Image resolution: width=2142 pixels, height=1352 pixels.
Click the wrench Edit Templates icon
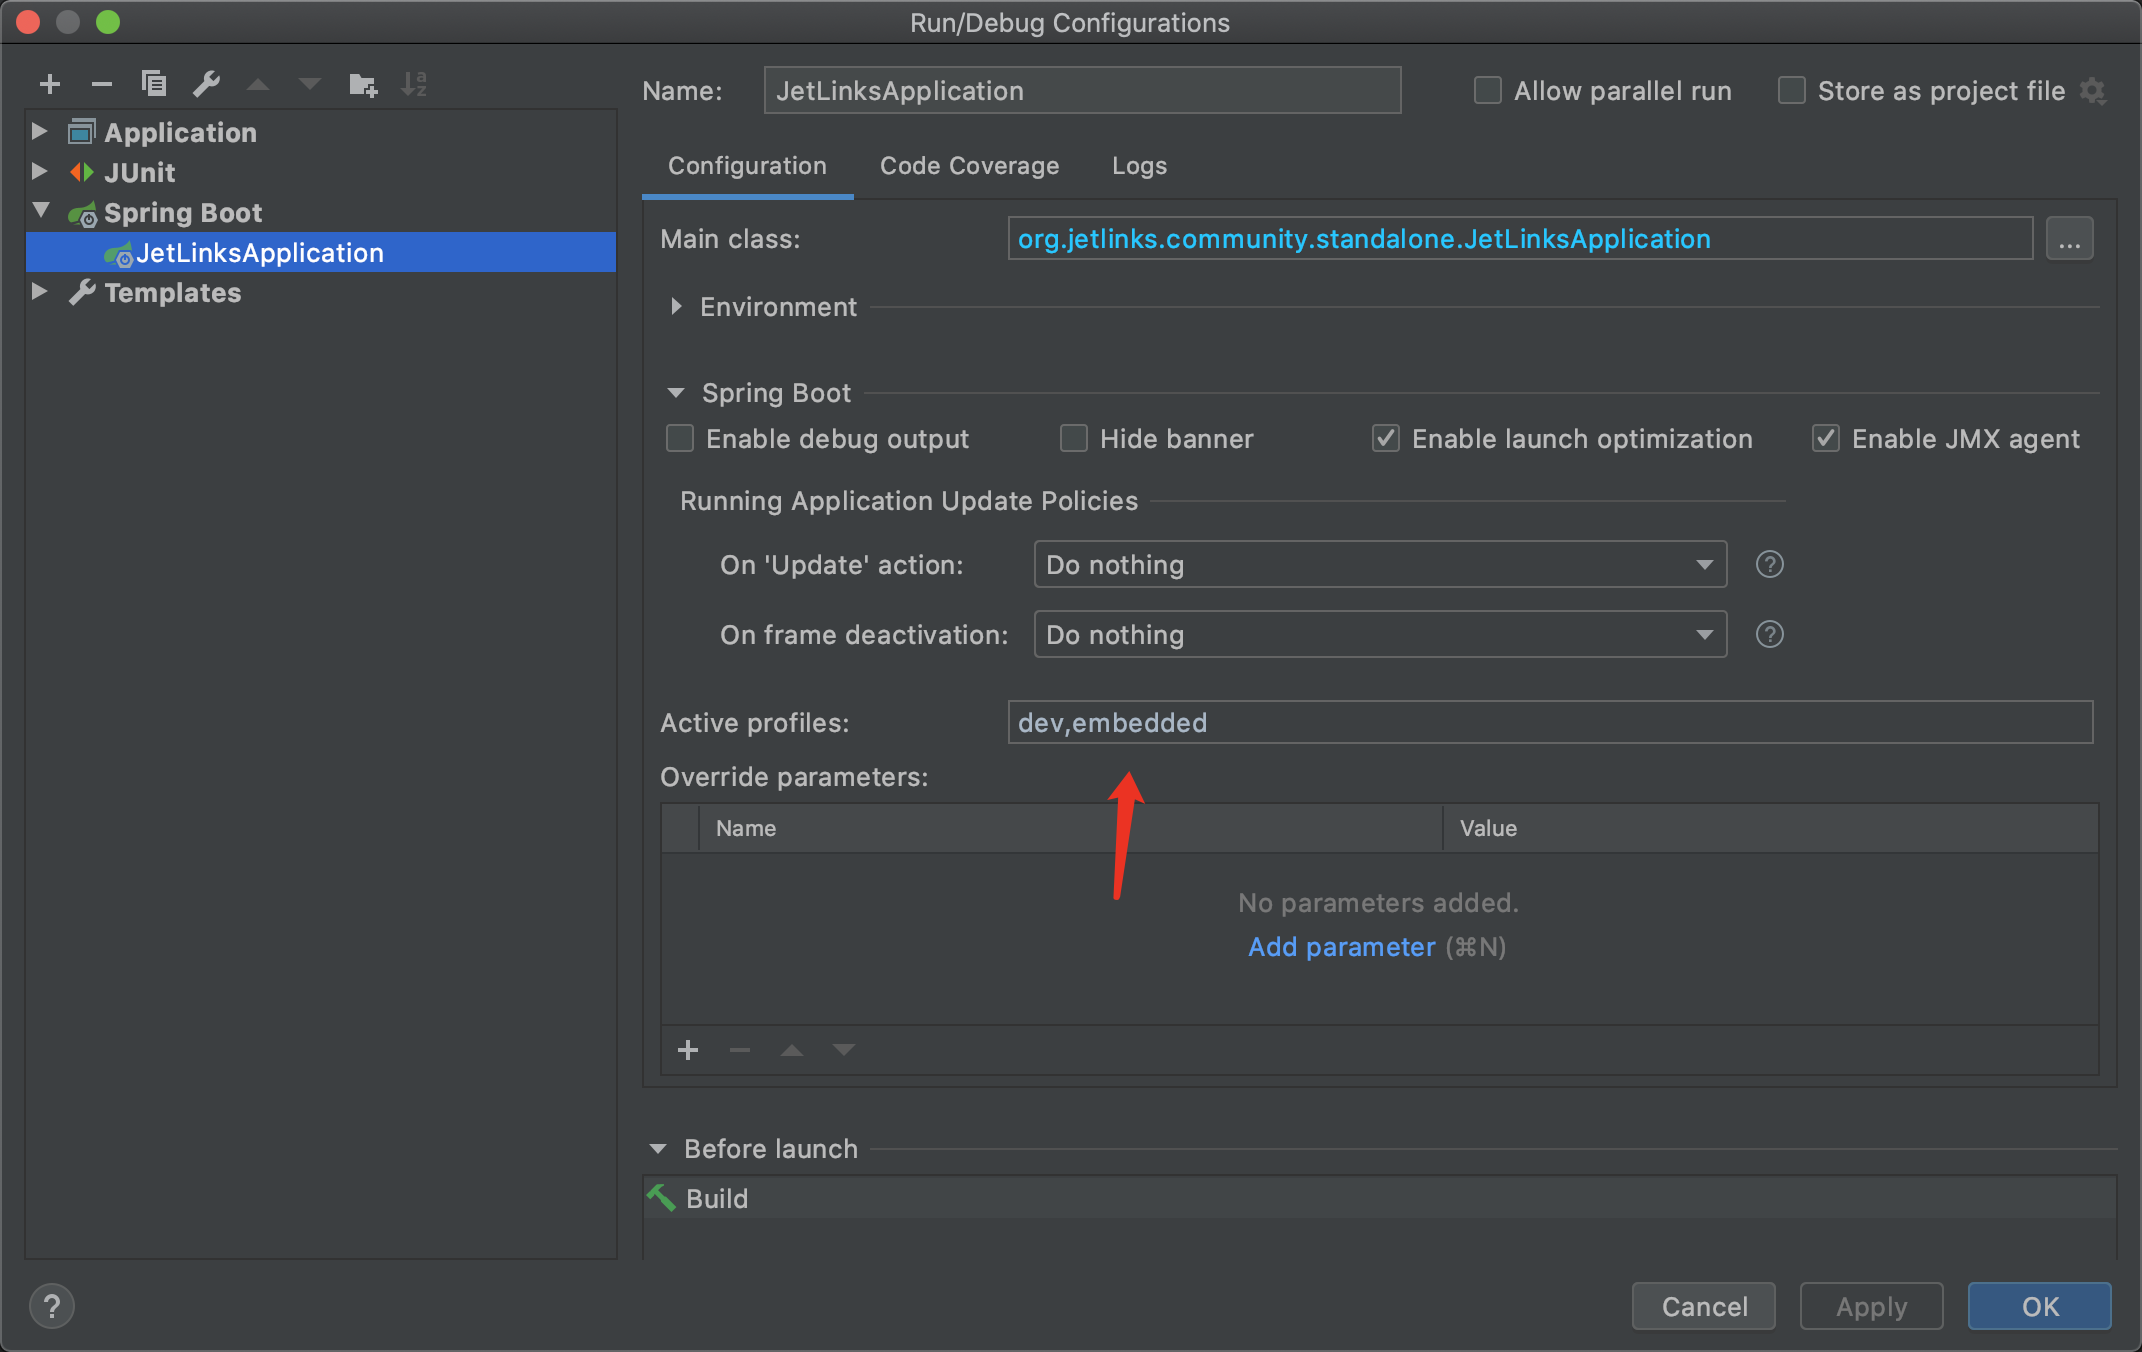tap(207, 84)
